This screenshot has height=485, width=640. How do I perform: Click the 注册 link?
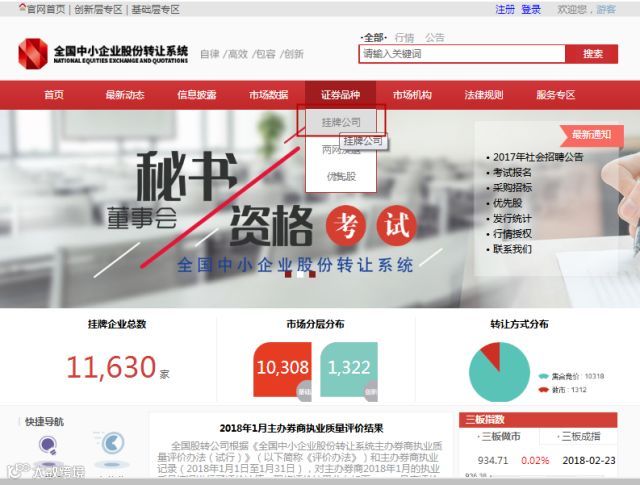505,9
